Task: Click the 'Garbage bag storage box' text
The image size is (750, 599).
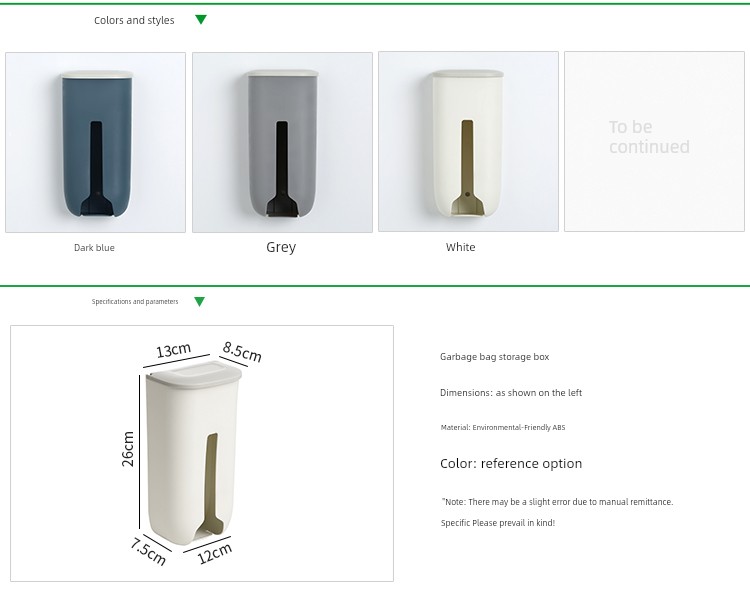Action: (495, 357)
